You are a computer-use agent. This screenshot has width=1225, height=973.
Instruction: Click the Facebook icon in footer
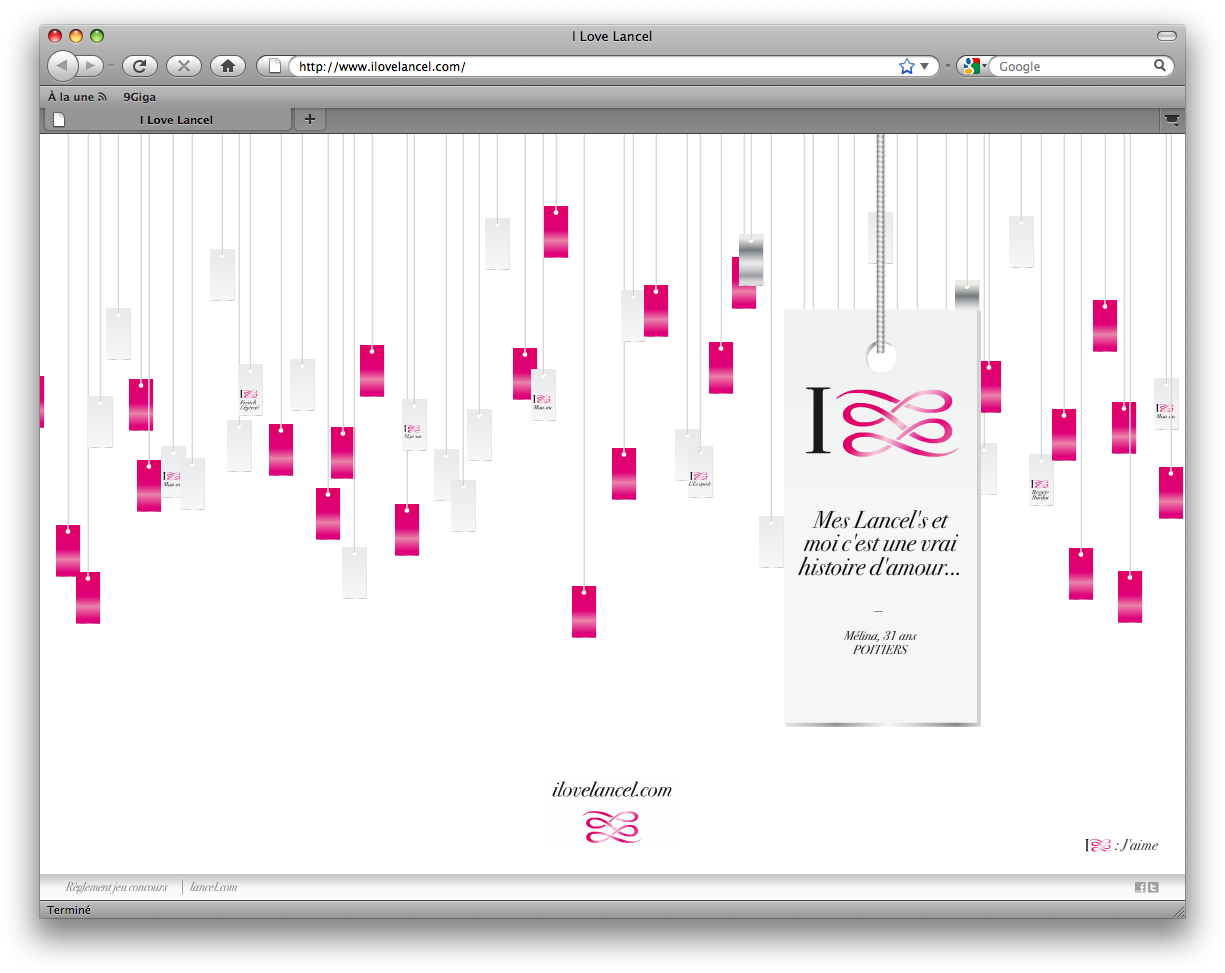click(1140, 887)
